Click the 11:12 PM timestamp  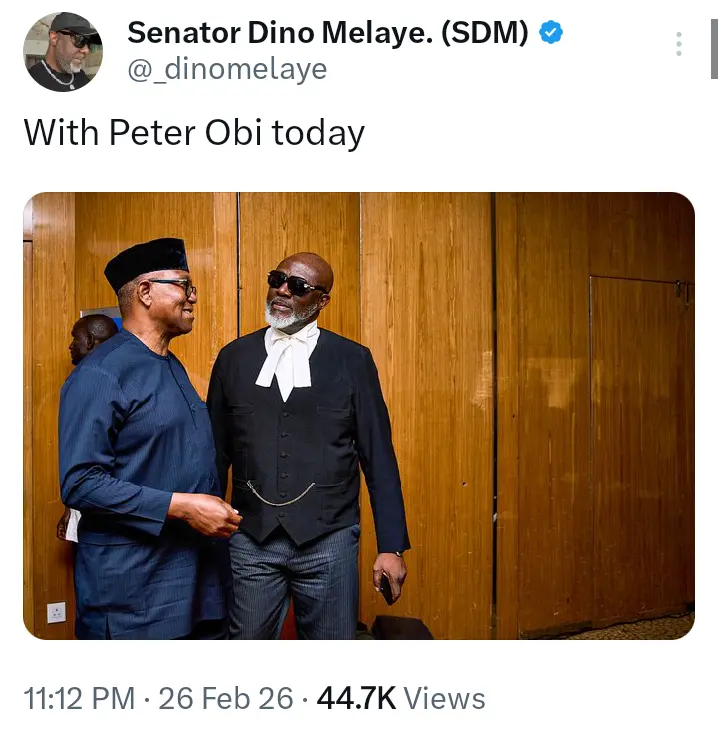tap(78, 698)
